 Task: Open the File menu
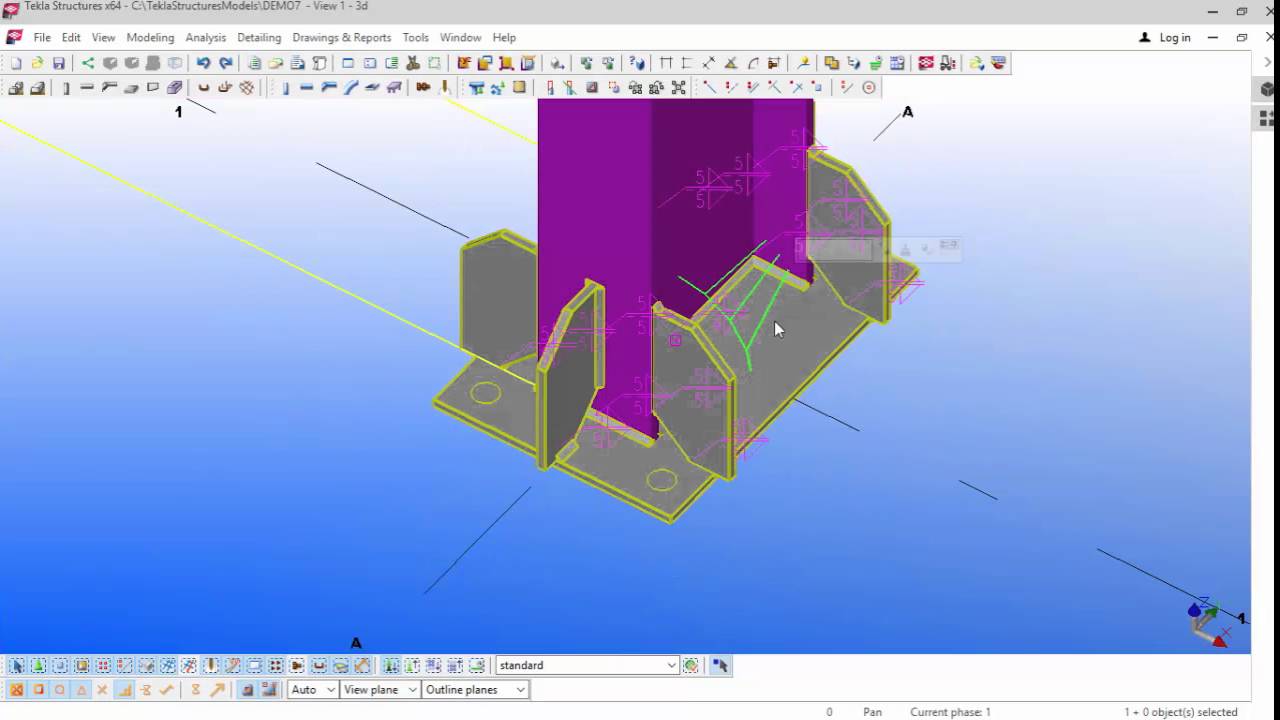[42, 38]
